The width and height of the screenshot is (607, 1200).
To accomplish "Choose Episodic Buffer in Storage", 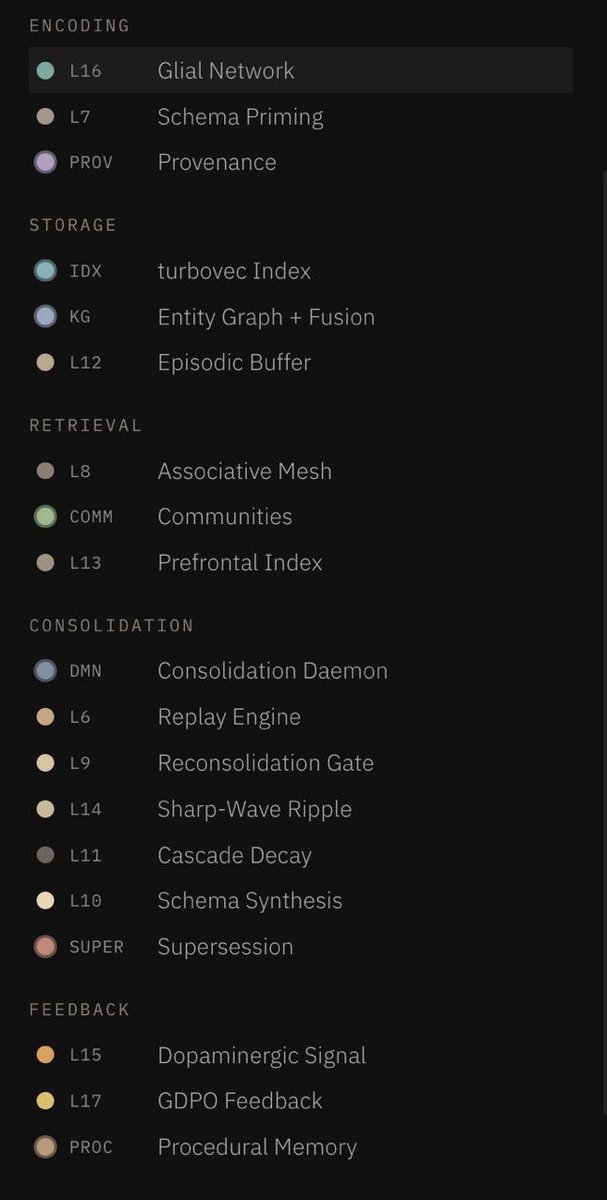I will pyautogui.click(x=300, y=363).
